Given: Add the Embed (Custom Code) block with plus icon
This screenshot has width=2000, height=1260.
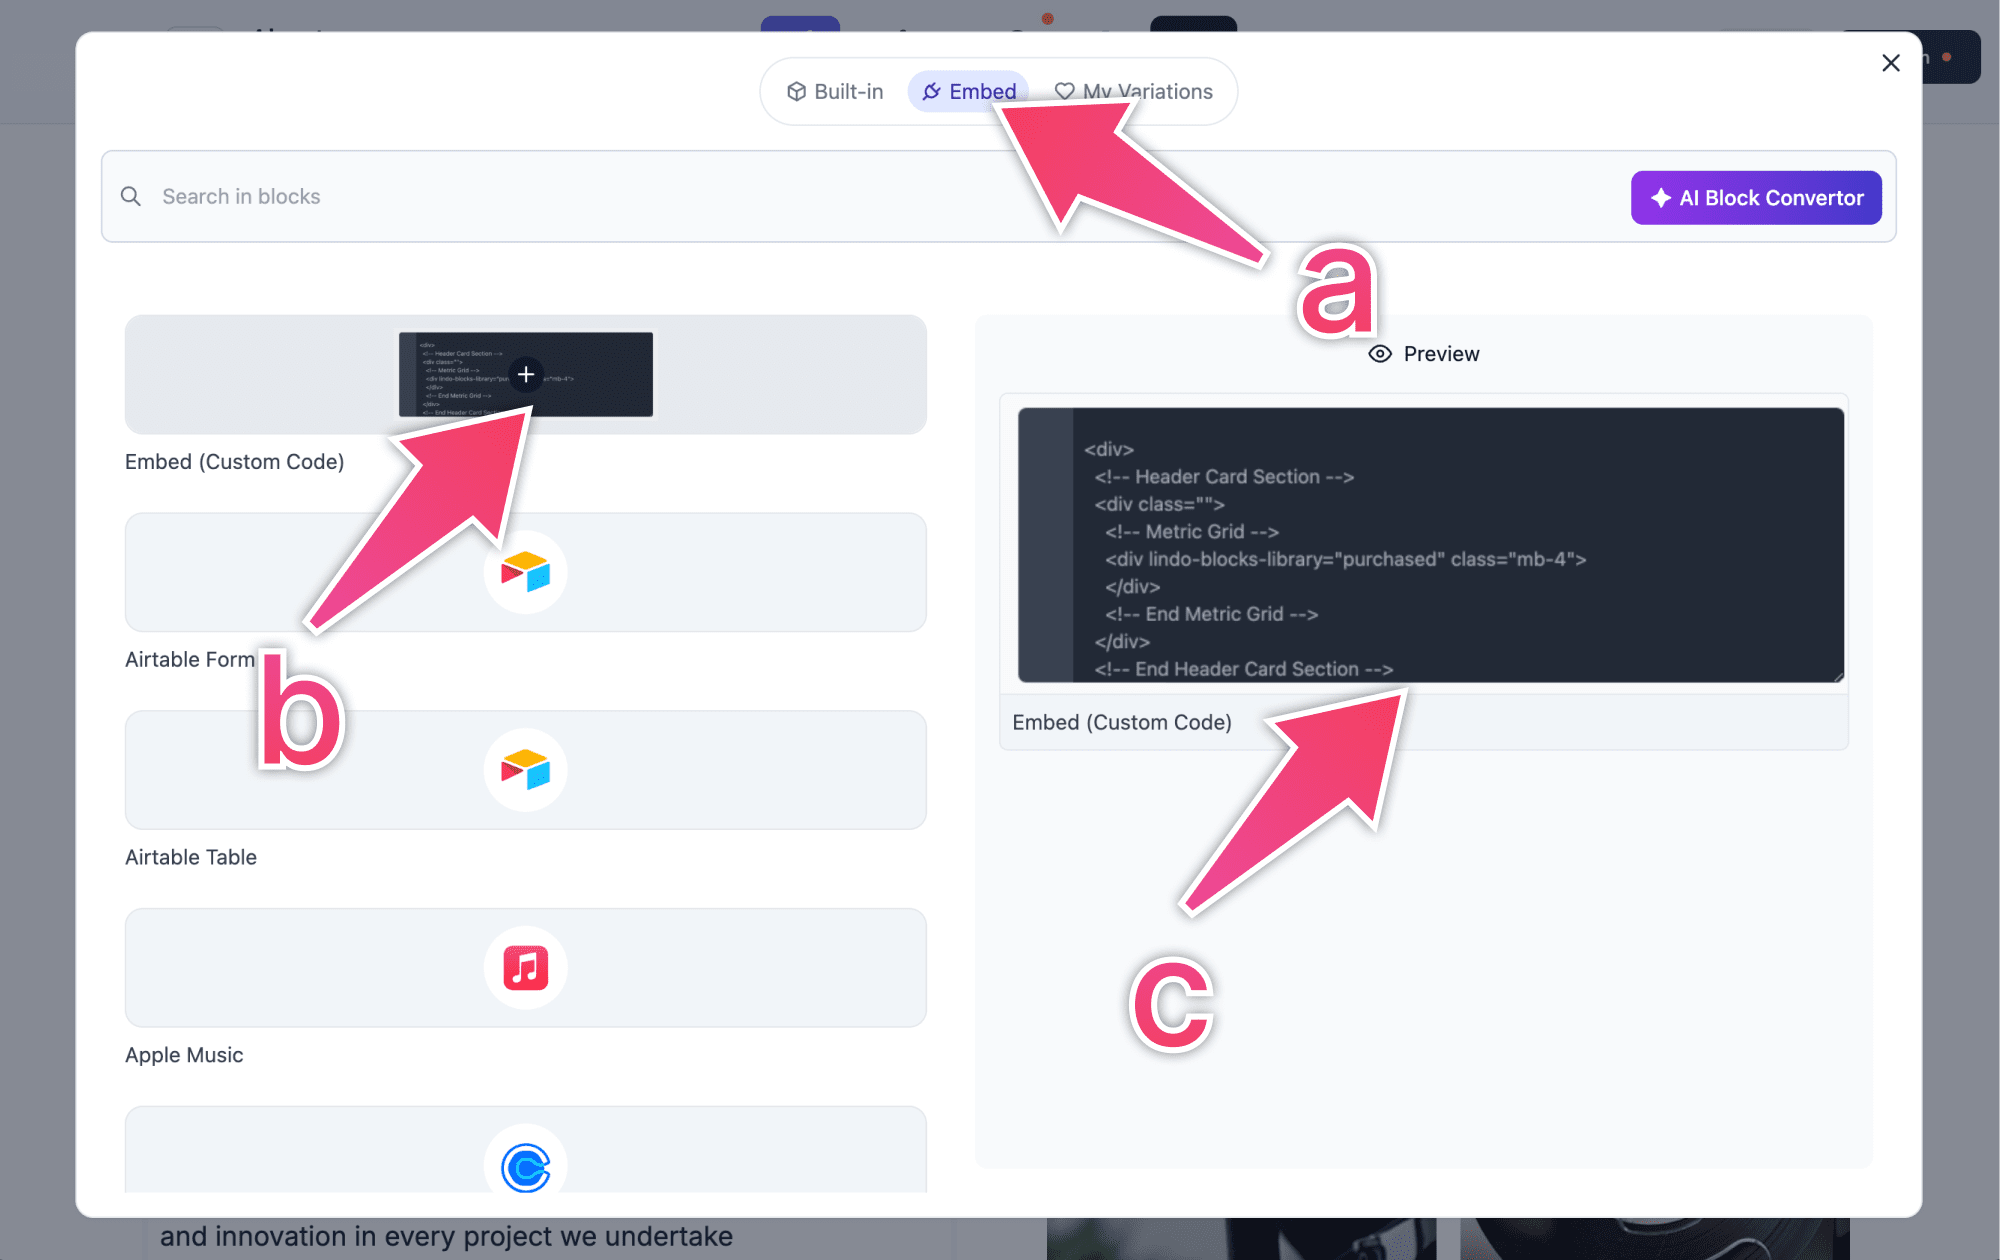Looking at the screenshot, I should (526, 375).
